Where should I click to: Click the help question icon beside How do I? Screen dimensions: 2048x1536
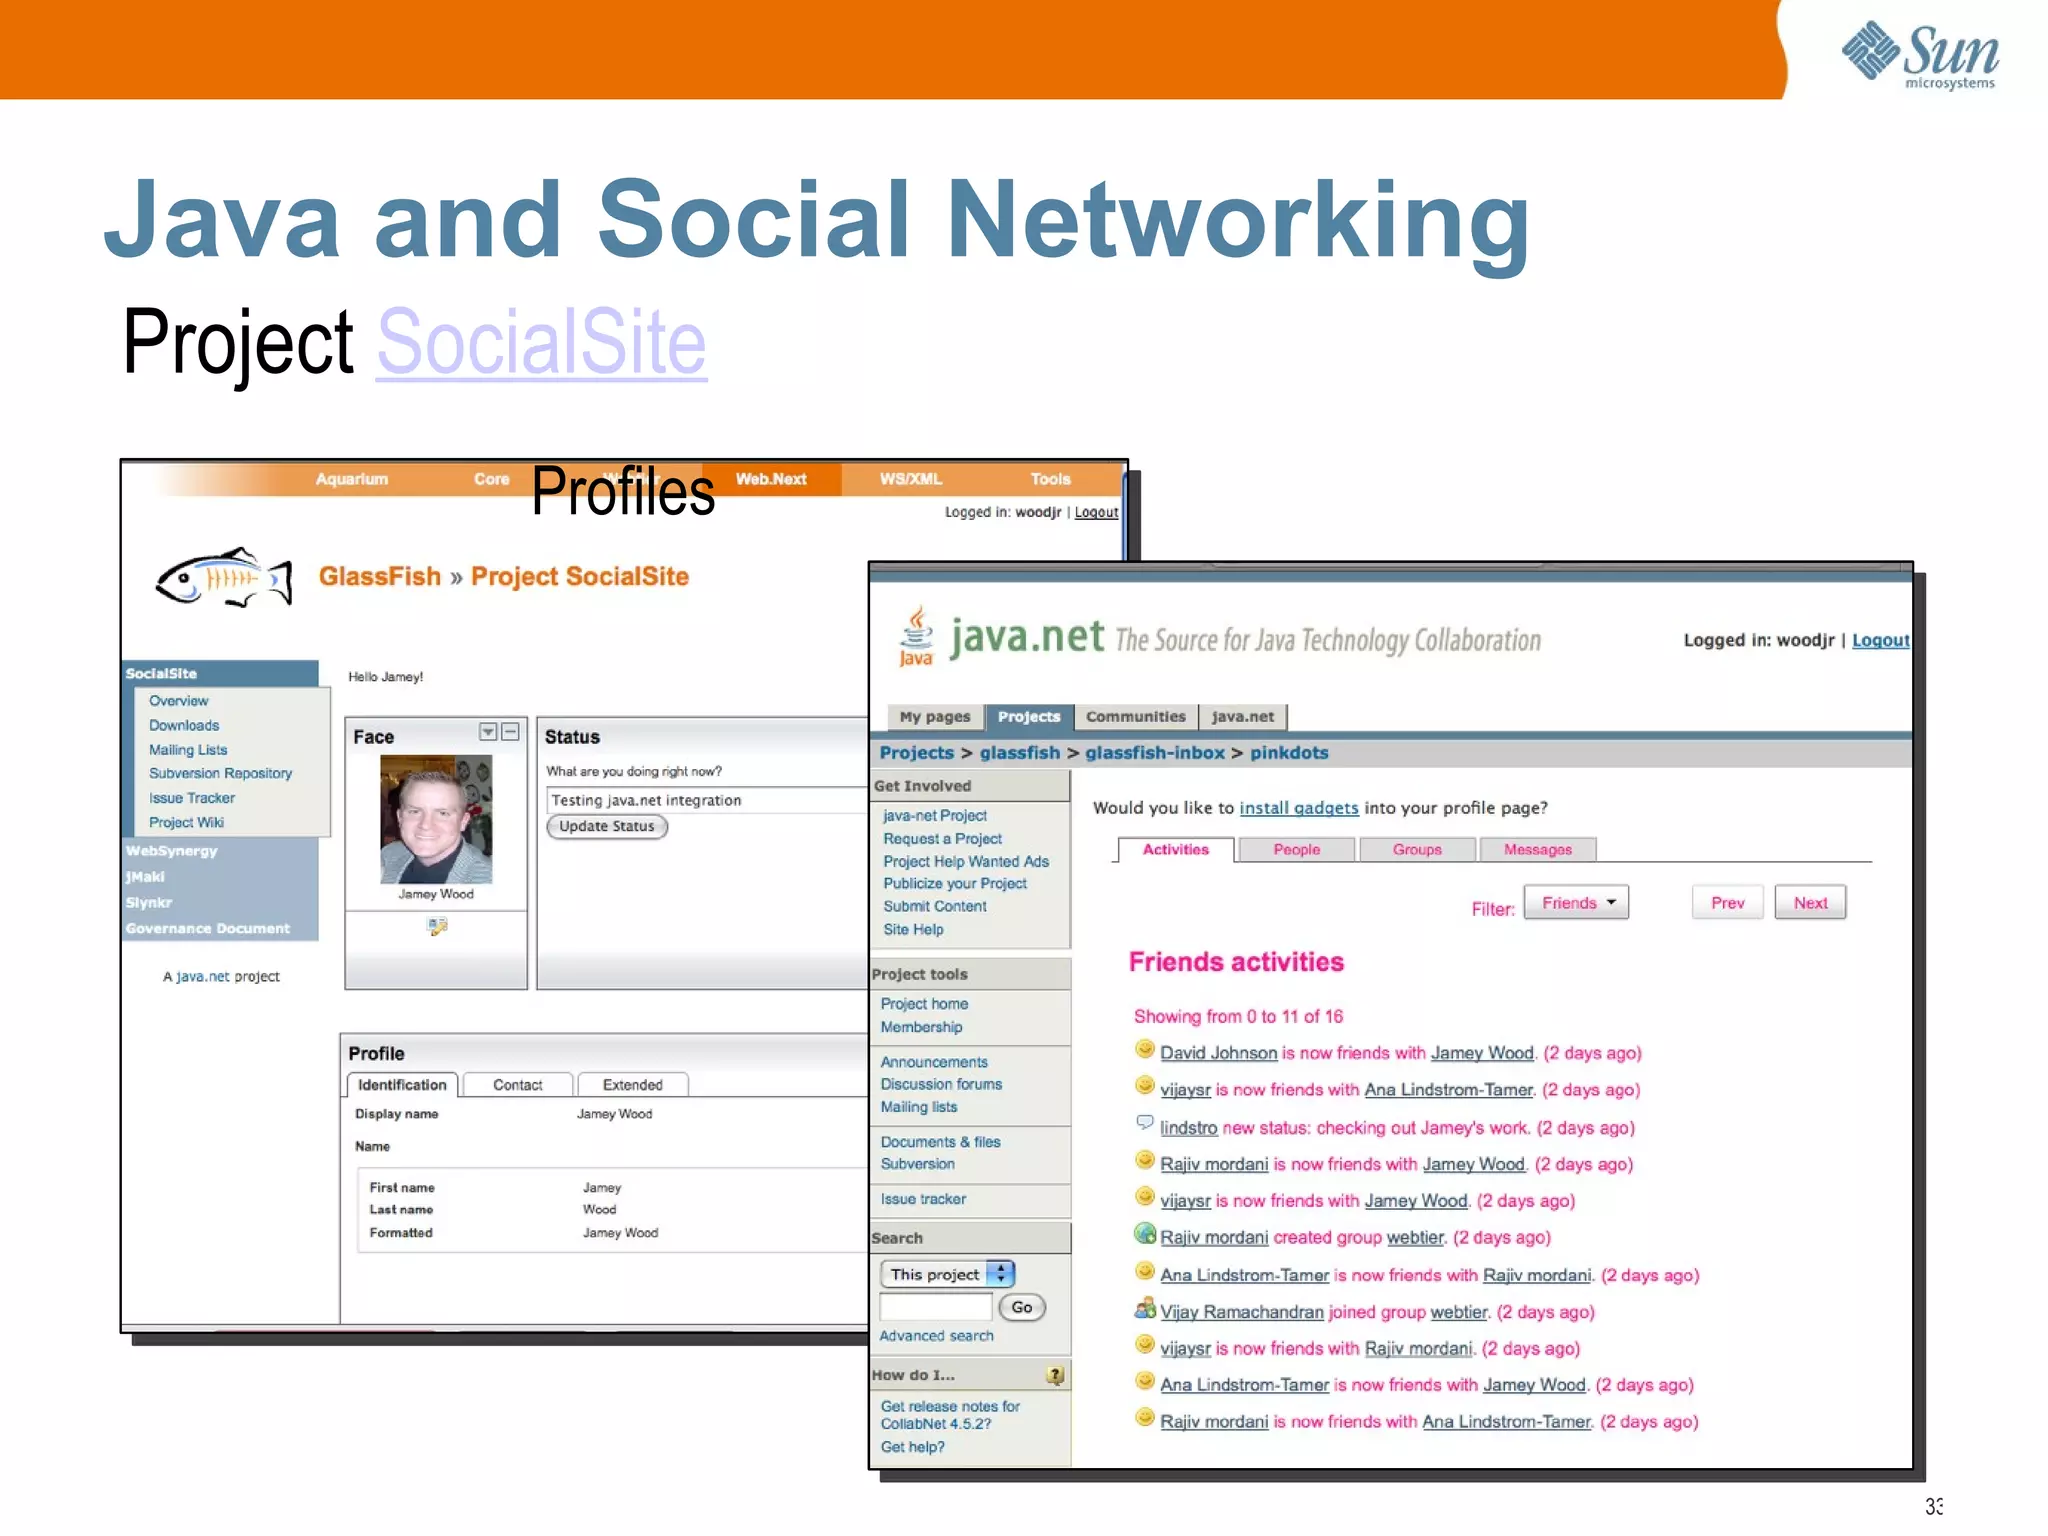coord(1054,1375)
